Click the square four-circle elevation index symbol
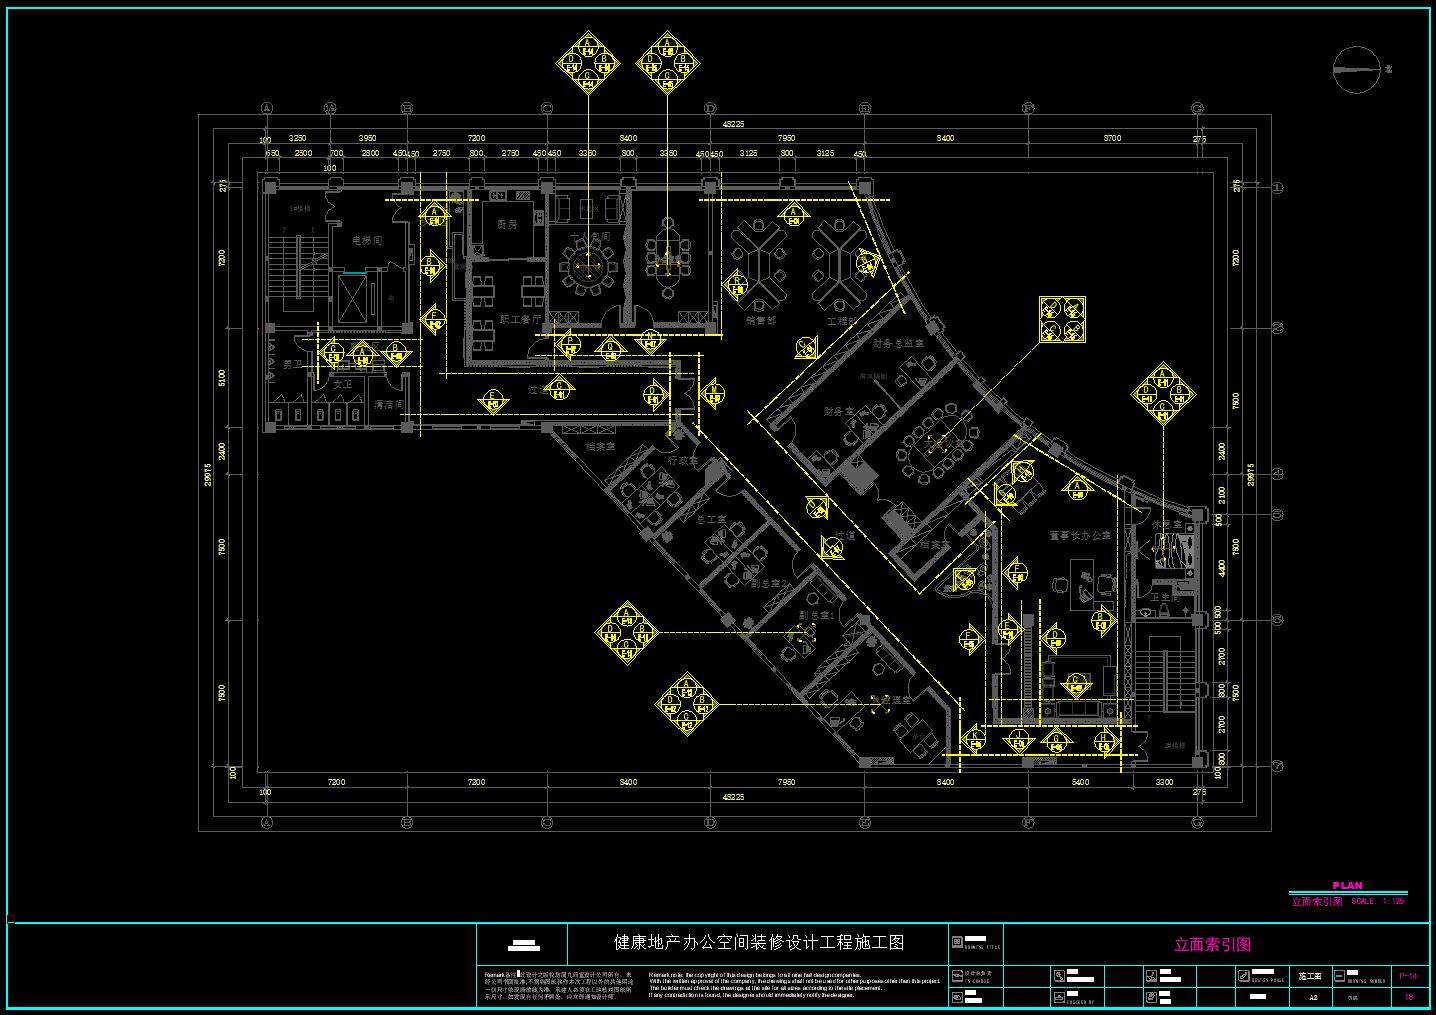The height and width of the screenshot is (1015, 1436). [x=1061, y=319]
